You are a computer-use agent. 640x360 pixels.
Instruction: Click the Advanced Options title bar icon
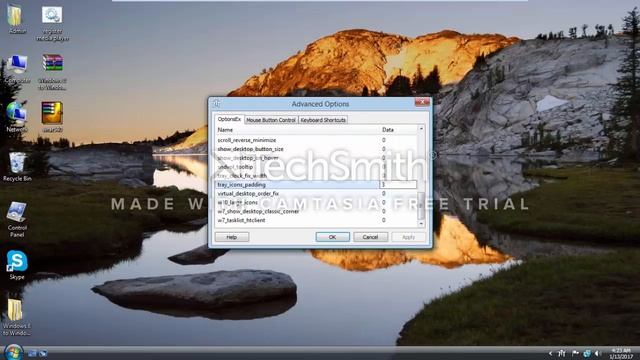click(217, 104)
